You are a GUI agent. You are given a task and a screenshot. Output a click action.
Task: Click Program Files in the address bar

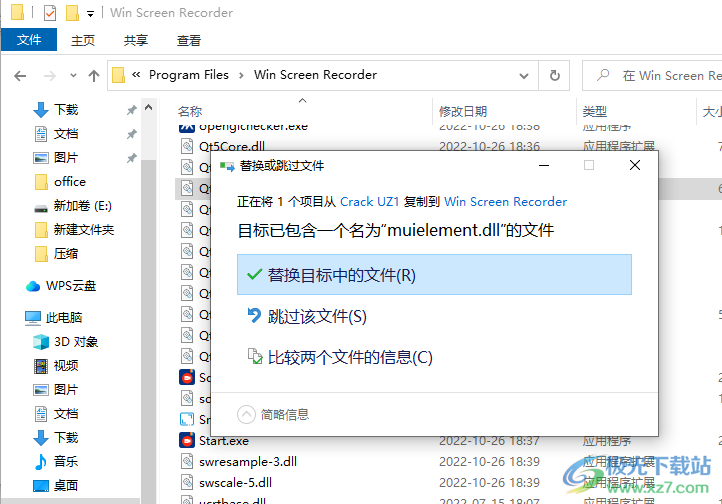[x=189, y=75]
